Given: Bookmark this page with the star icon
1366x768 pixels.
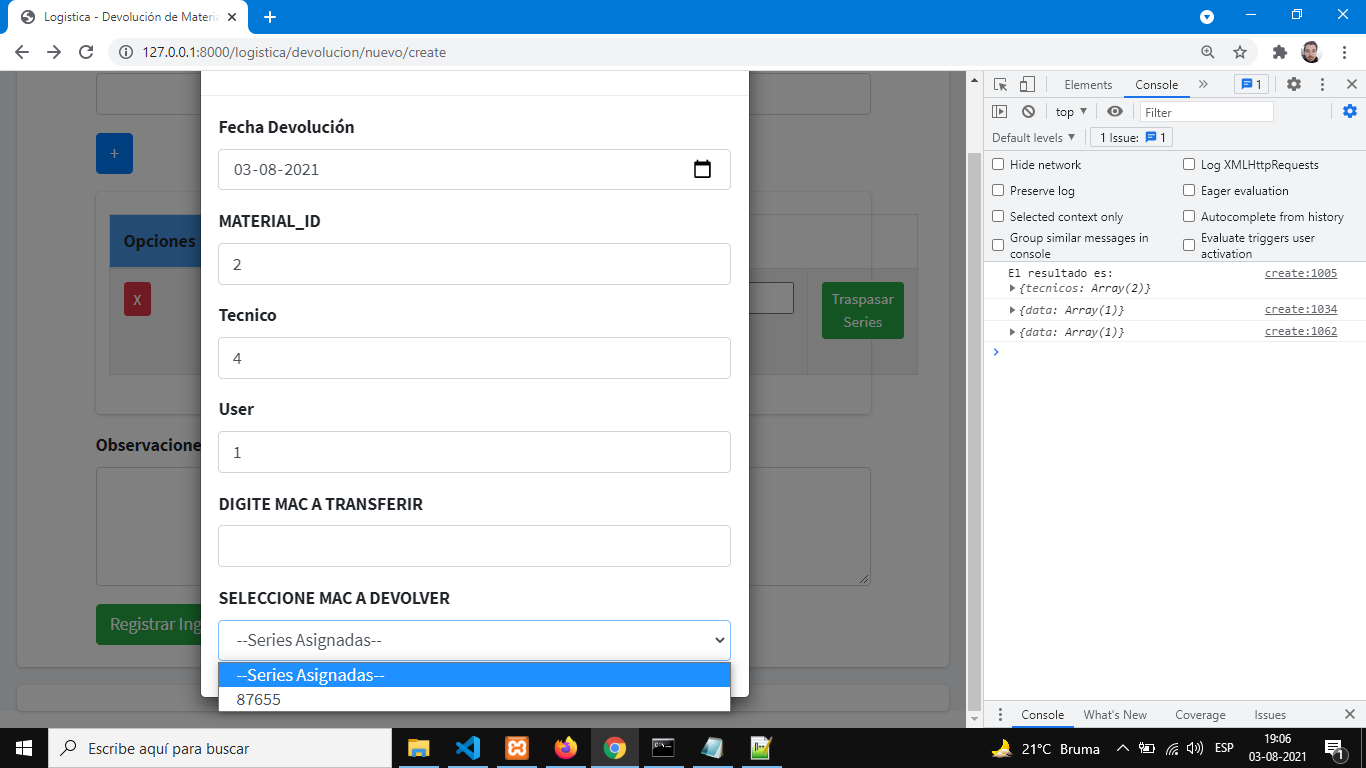Looking at the screenshot, I should pyautogui.click(x=1240, y=52).
